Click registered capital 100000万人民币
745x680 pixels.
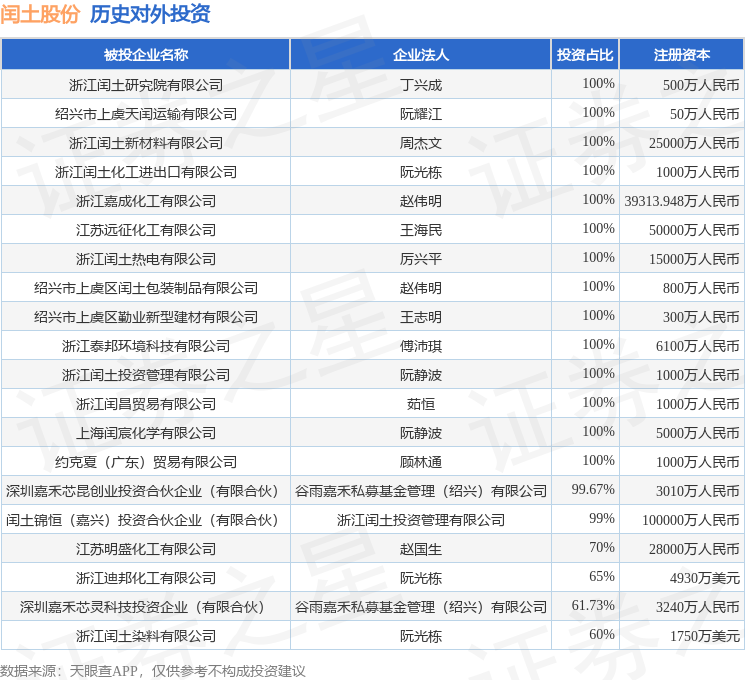click(691, 520)
